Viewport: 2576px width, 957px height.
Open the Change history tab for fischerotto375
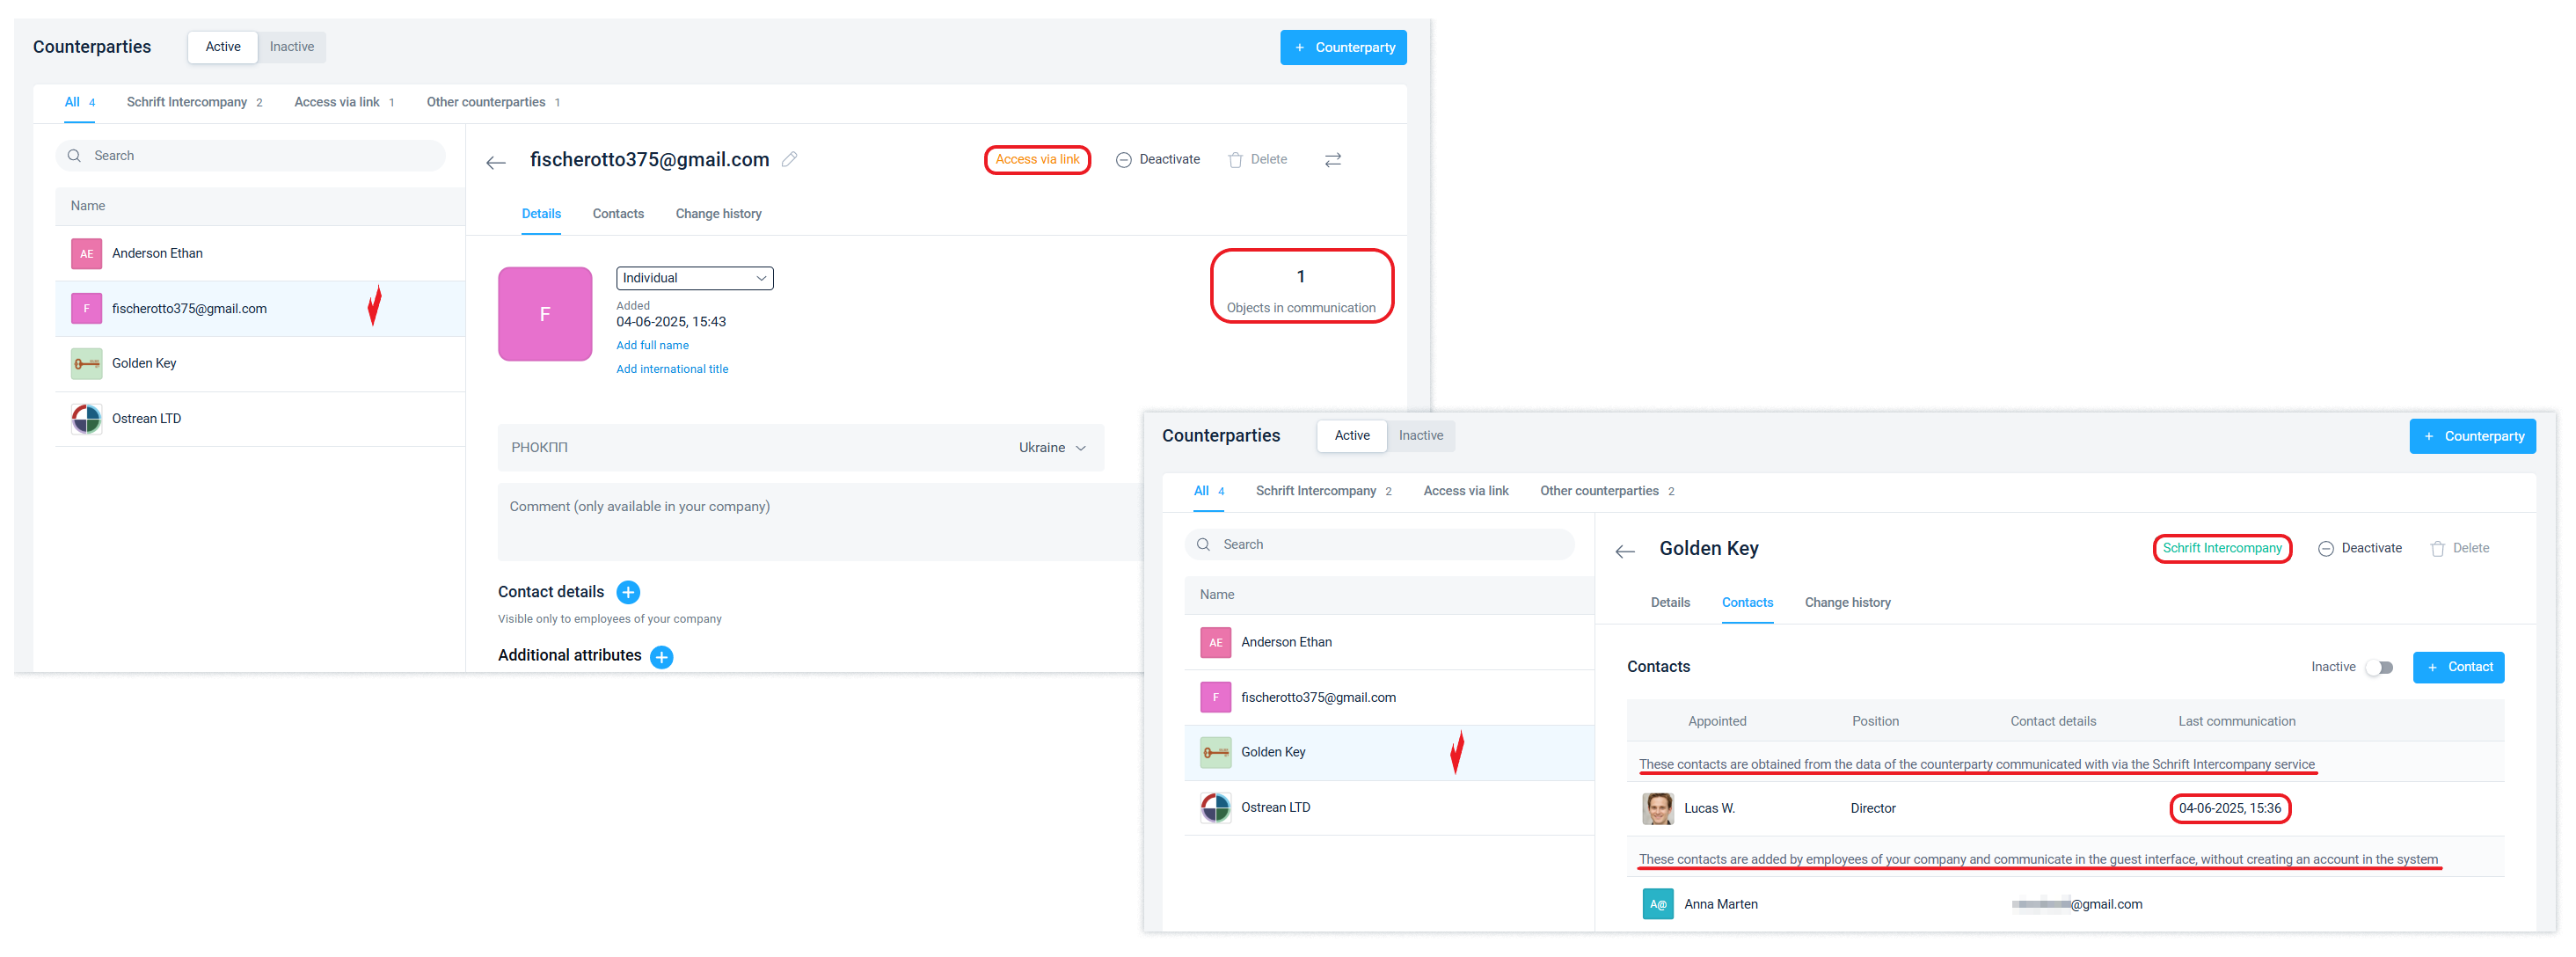click(718, 214)
